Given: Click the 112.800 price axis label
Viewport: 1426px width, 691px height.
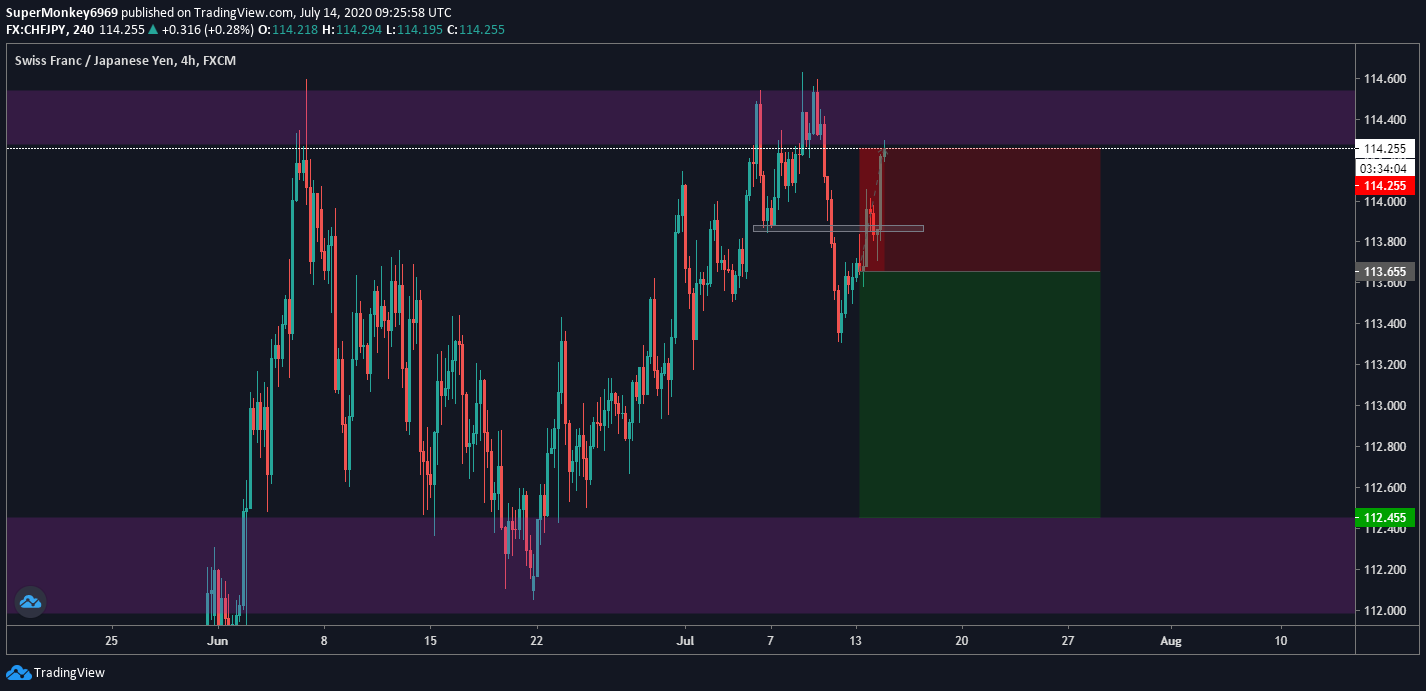Looking at the screenshot, I should click(x=1384, y=447).
